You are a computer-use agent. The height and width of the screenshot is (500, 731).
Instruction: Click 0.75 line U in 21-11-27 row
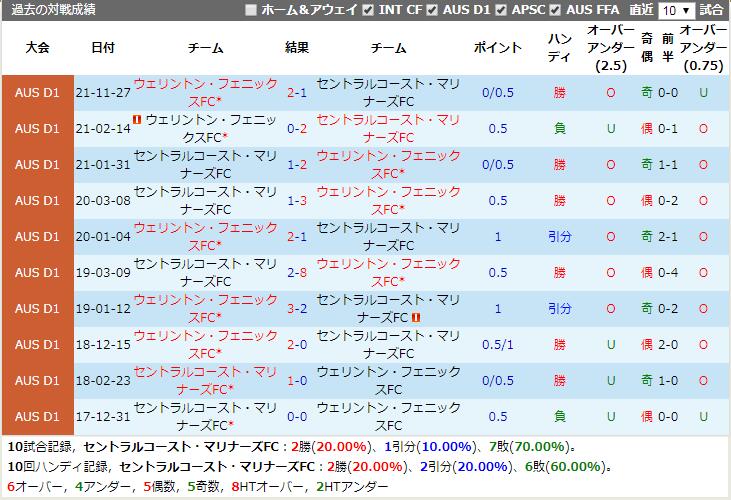(703, 93)
